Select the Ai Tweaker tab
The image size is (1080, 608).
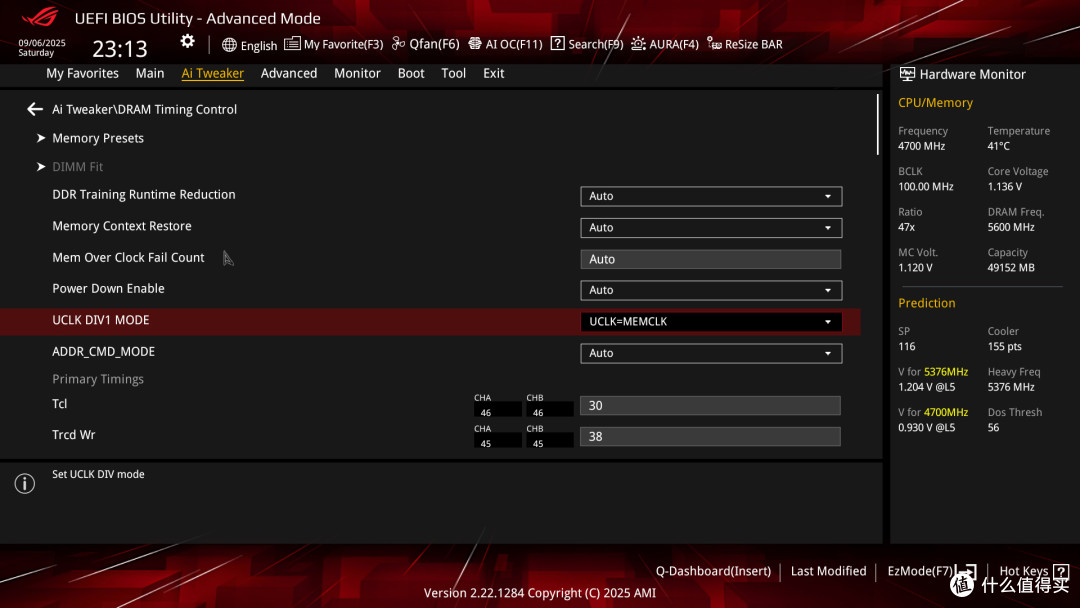[212, 73]
